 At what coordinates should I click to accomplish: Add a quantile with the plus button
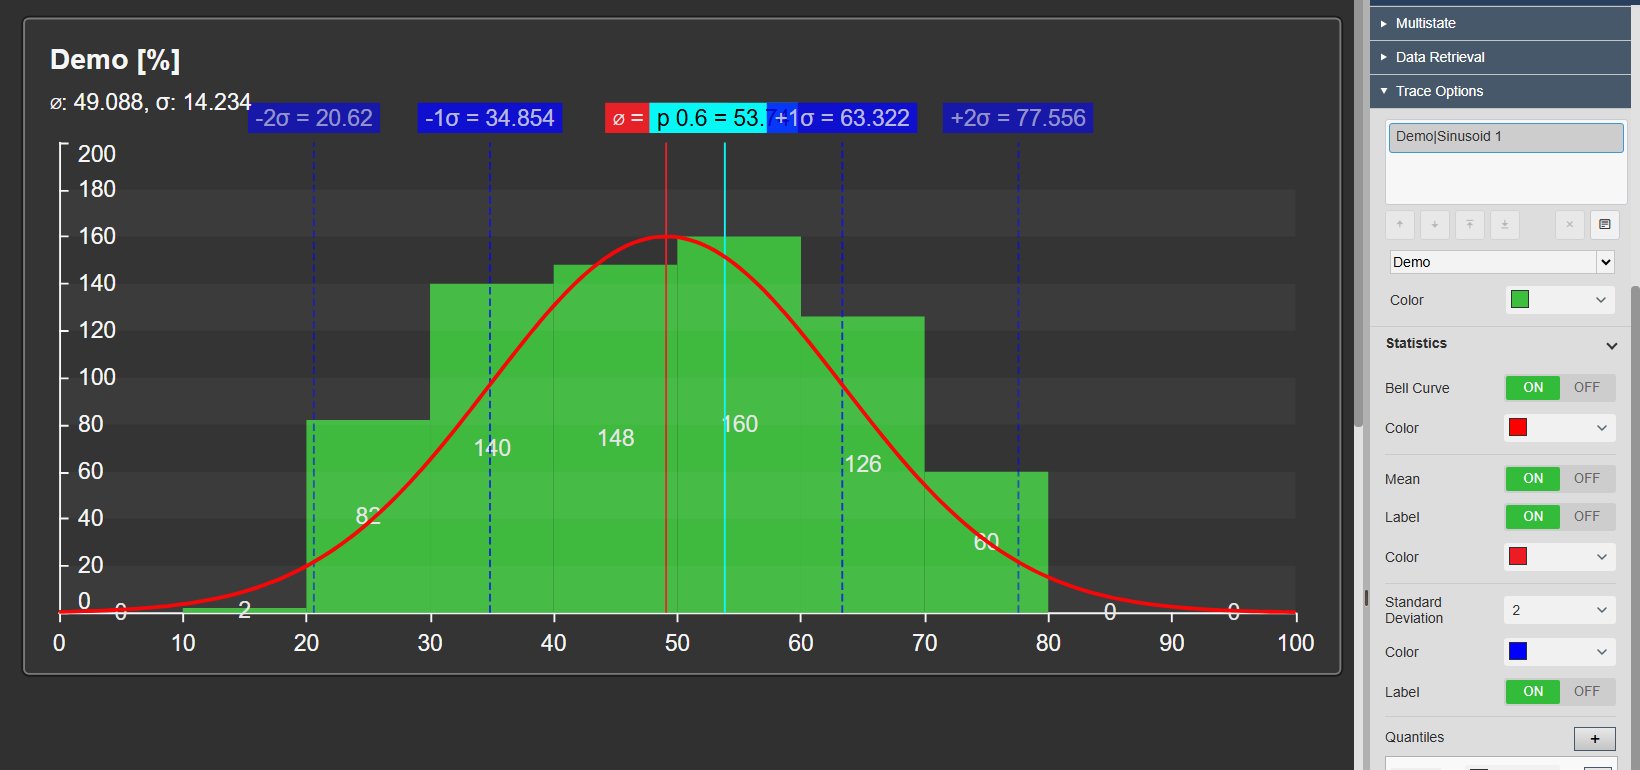[1595, 738]
